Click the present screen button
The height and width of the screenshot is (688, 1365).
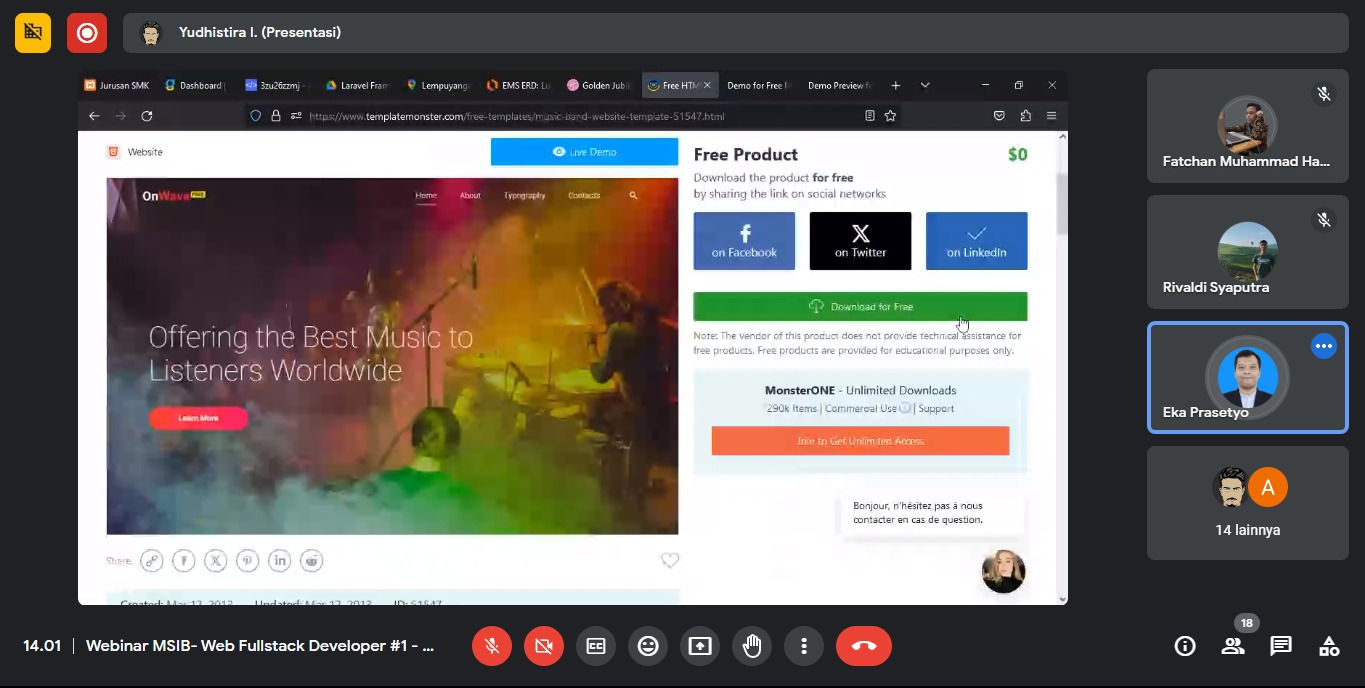pyautogui.click(x=699, y=646)
